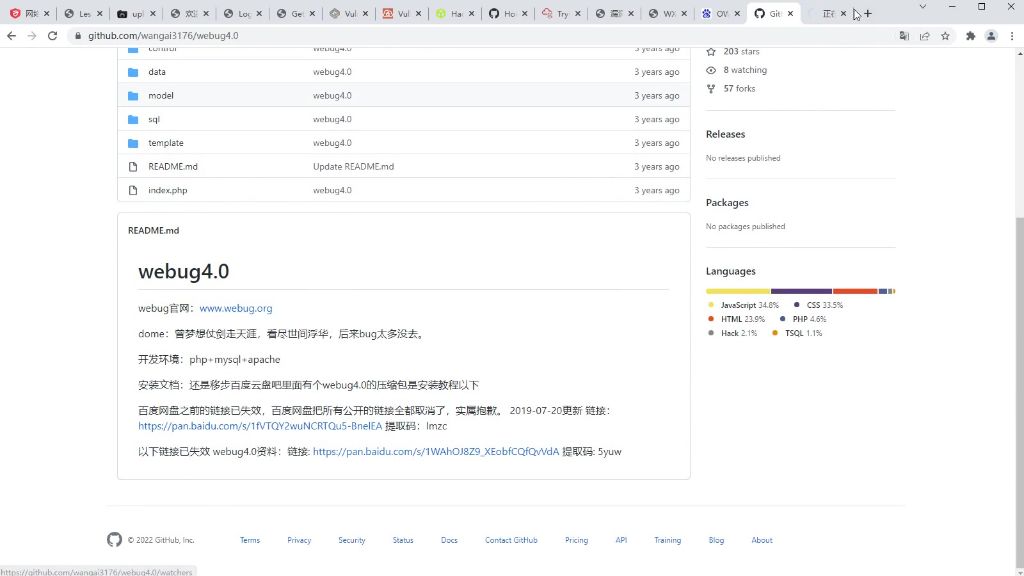Open the webug4.0 commit message in index.php row
Viewport: 1024px width, 576px height.
pos(332,190)
